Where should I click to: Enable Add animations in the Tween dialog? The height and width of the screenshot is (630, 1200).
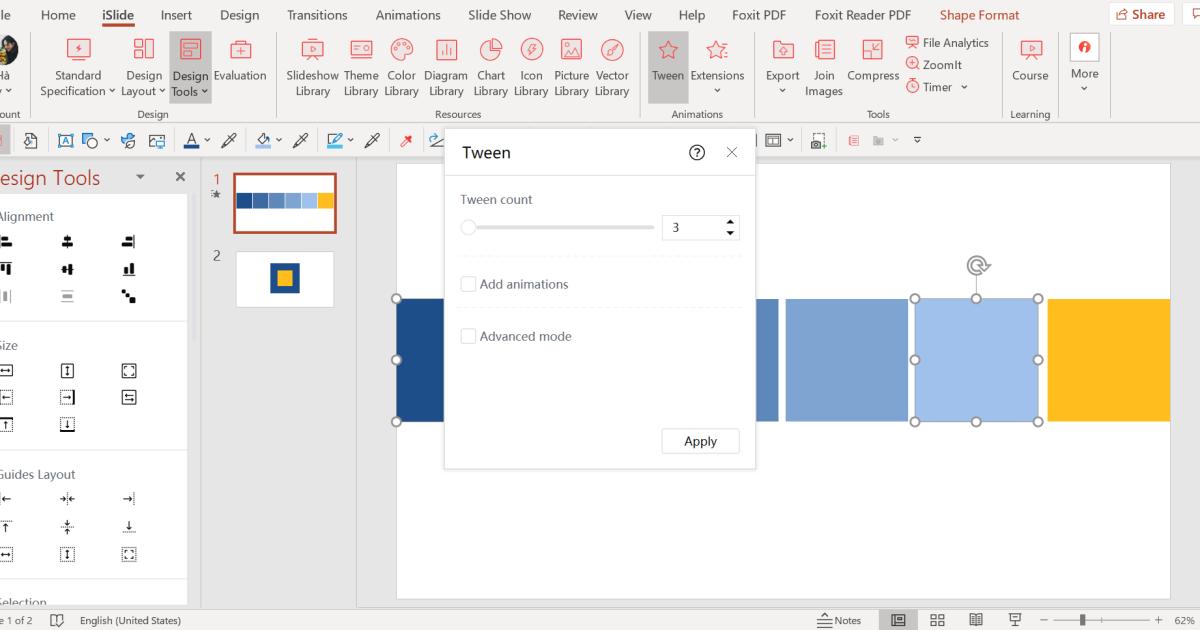(469, 283)
